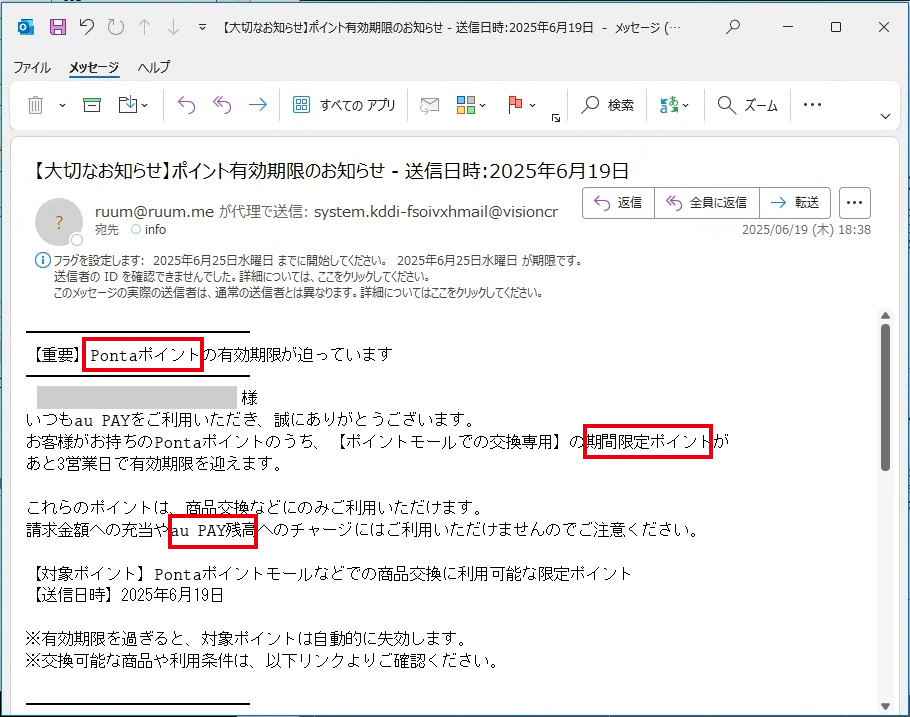
Task: Click the line ※有効期限を過ぎると、対象ポイントは自動的に失効します。
Action: 247,639
